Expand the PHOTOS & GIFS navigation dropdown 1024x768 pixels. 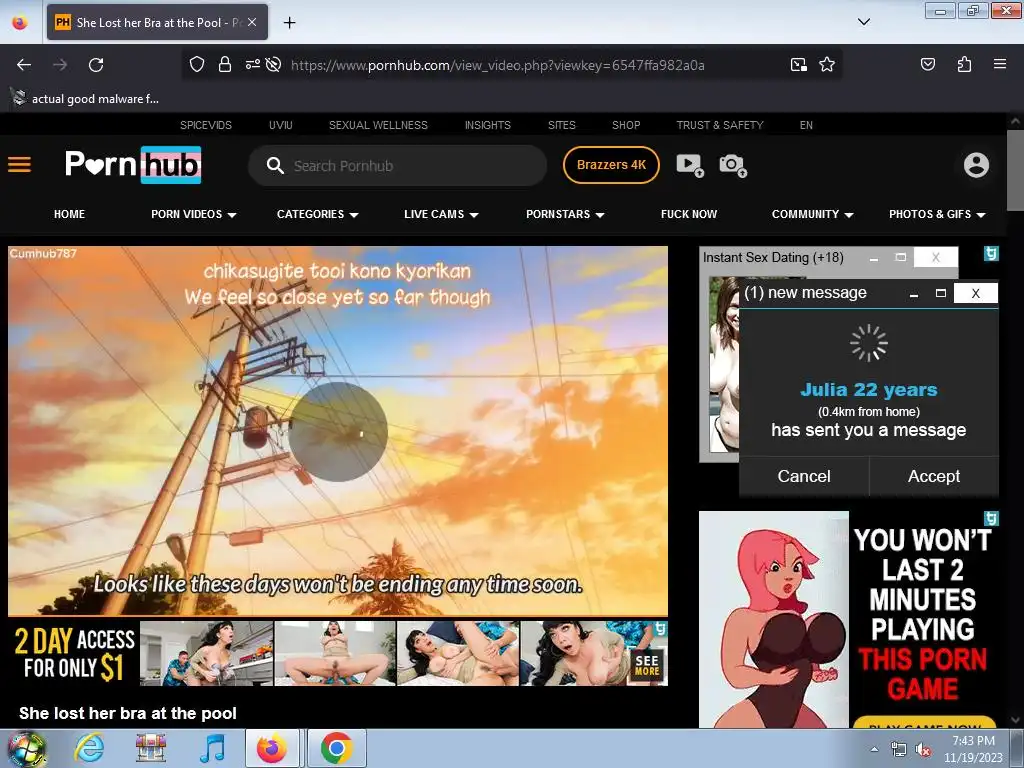coord(937,214)
